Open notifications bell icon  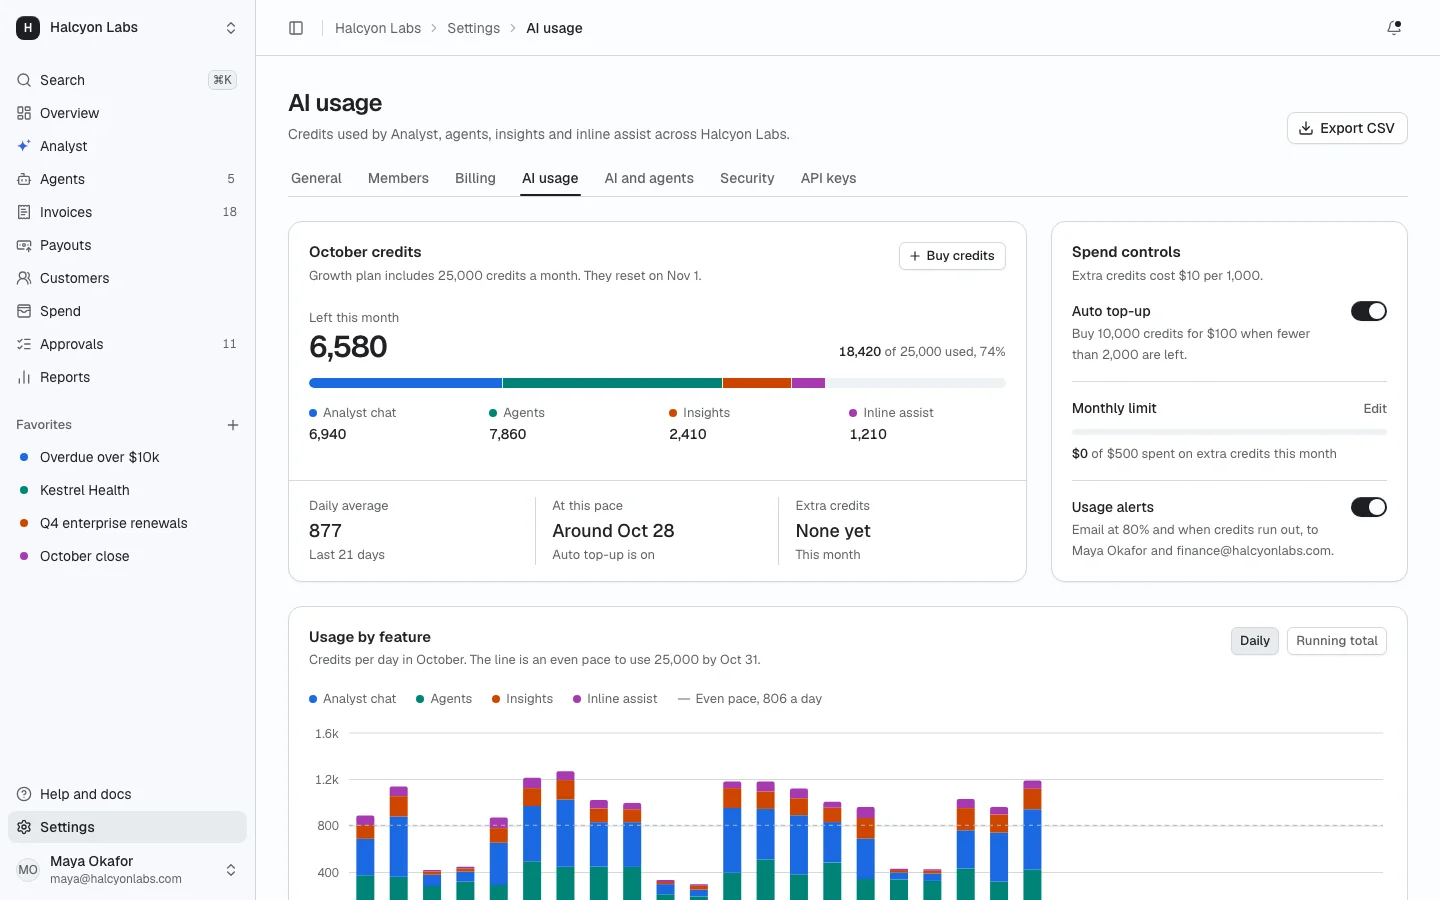pyautogui.click(x=1394, y=28)
